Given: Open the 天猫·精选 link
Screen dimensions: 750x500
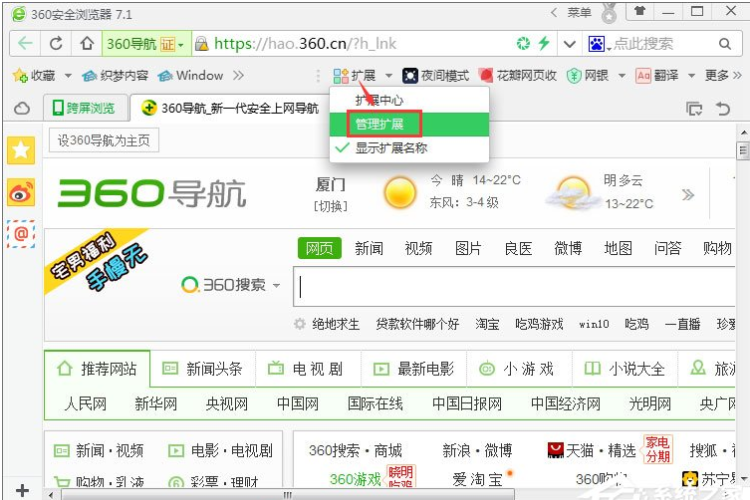Looking at the screenshot, I should coord(592,450).
